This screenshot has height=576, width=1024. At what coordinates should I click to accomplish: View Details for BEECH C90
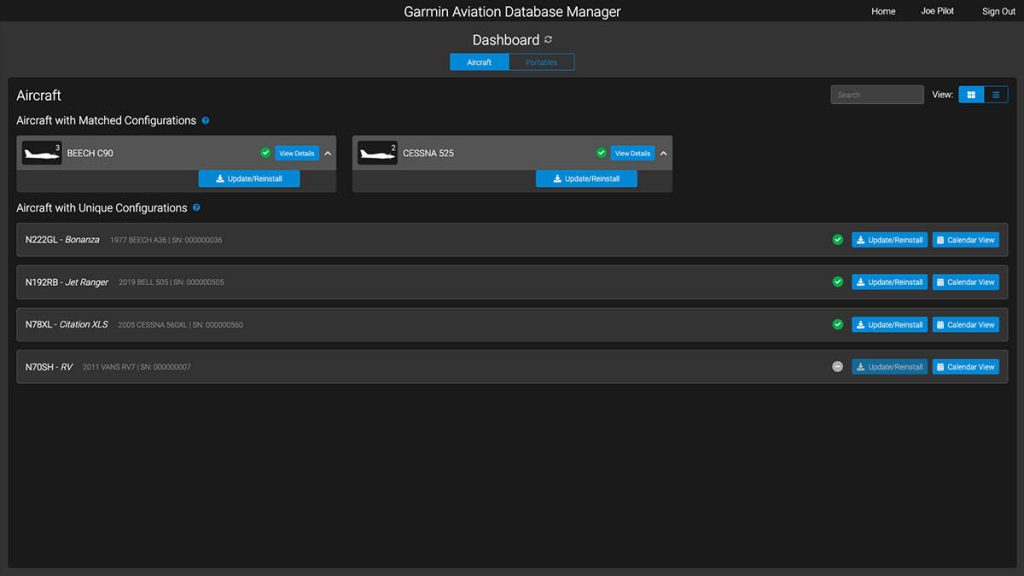(296, 153)
